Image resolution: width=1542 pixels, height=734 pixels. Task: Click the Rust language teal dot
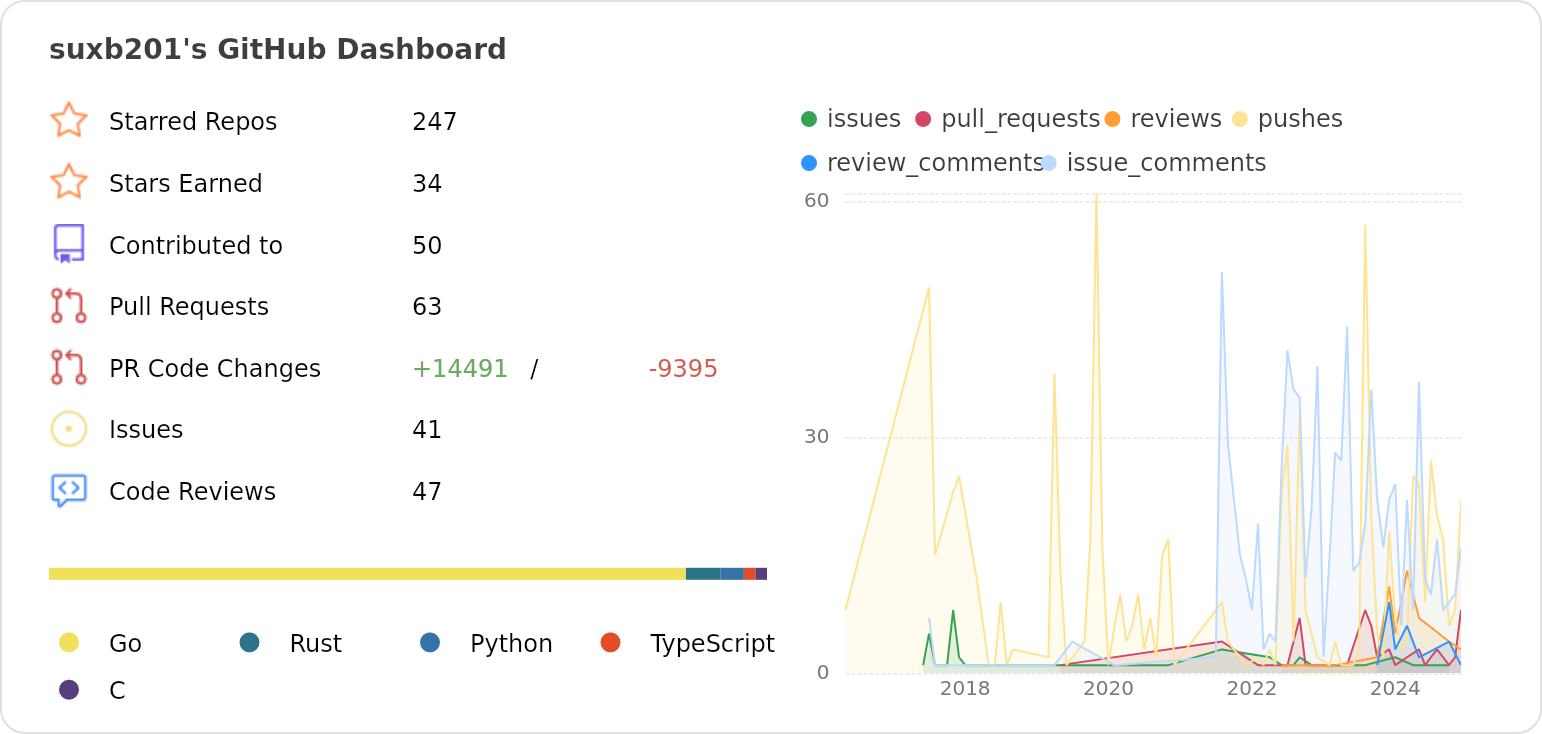(250, 642)
